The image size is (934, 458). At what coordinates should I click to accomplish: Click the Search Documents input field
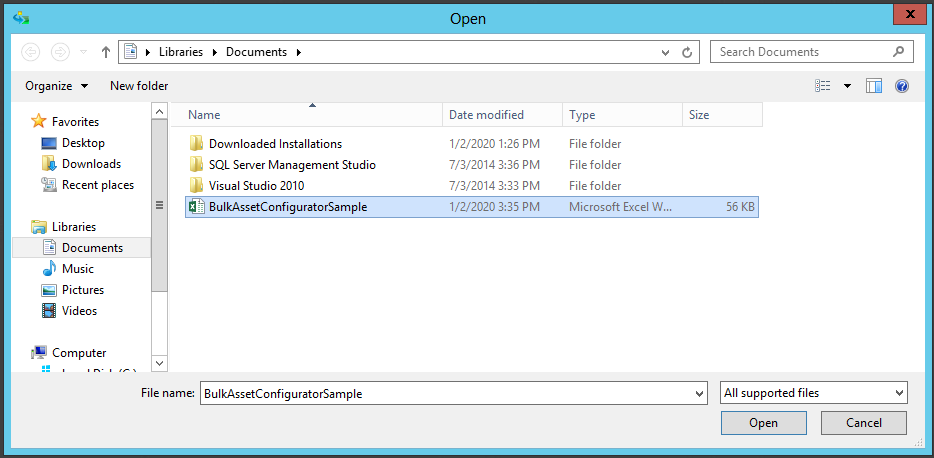[800, 52]
